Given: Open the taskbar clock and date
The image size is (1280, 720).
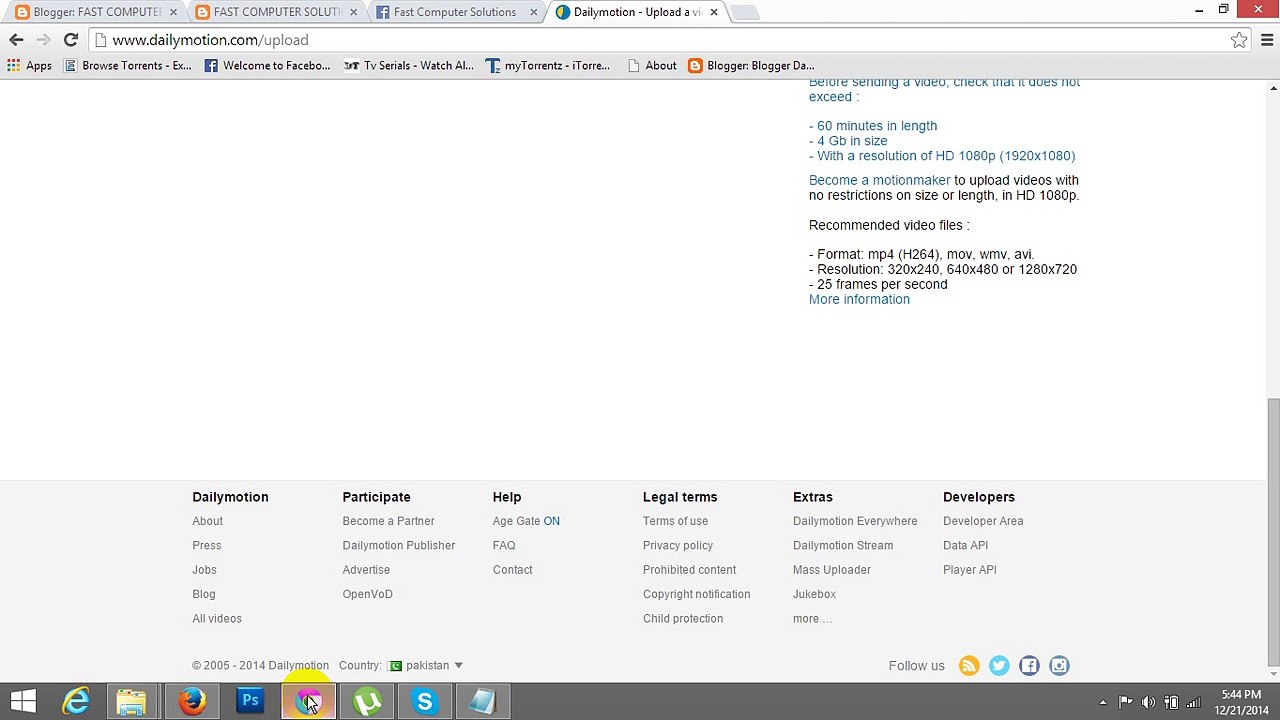Looking at the screenshot, I should (1241, 702).
